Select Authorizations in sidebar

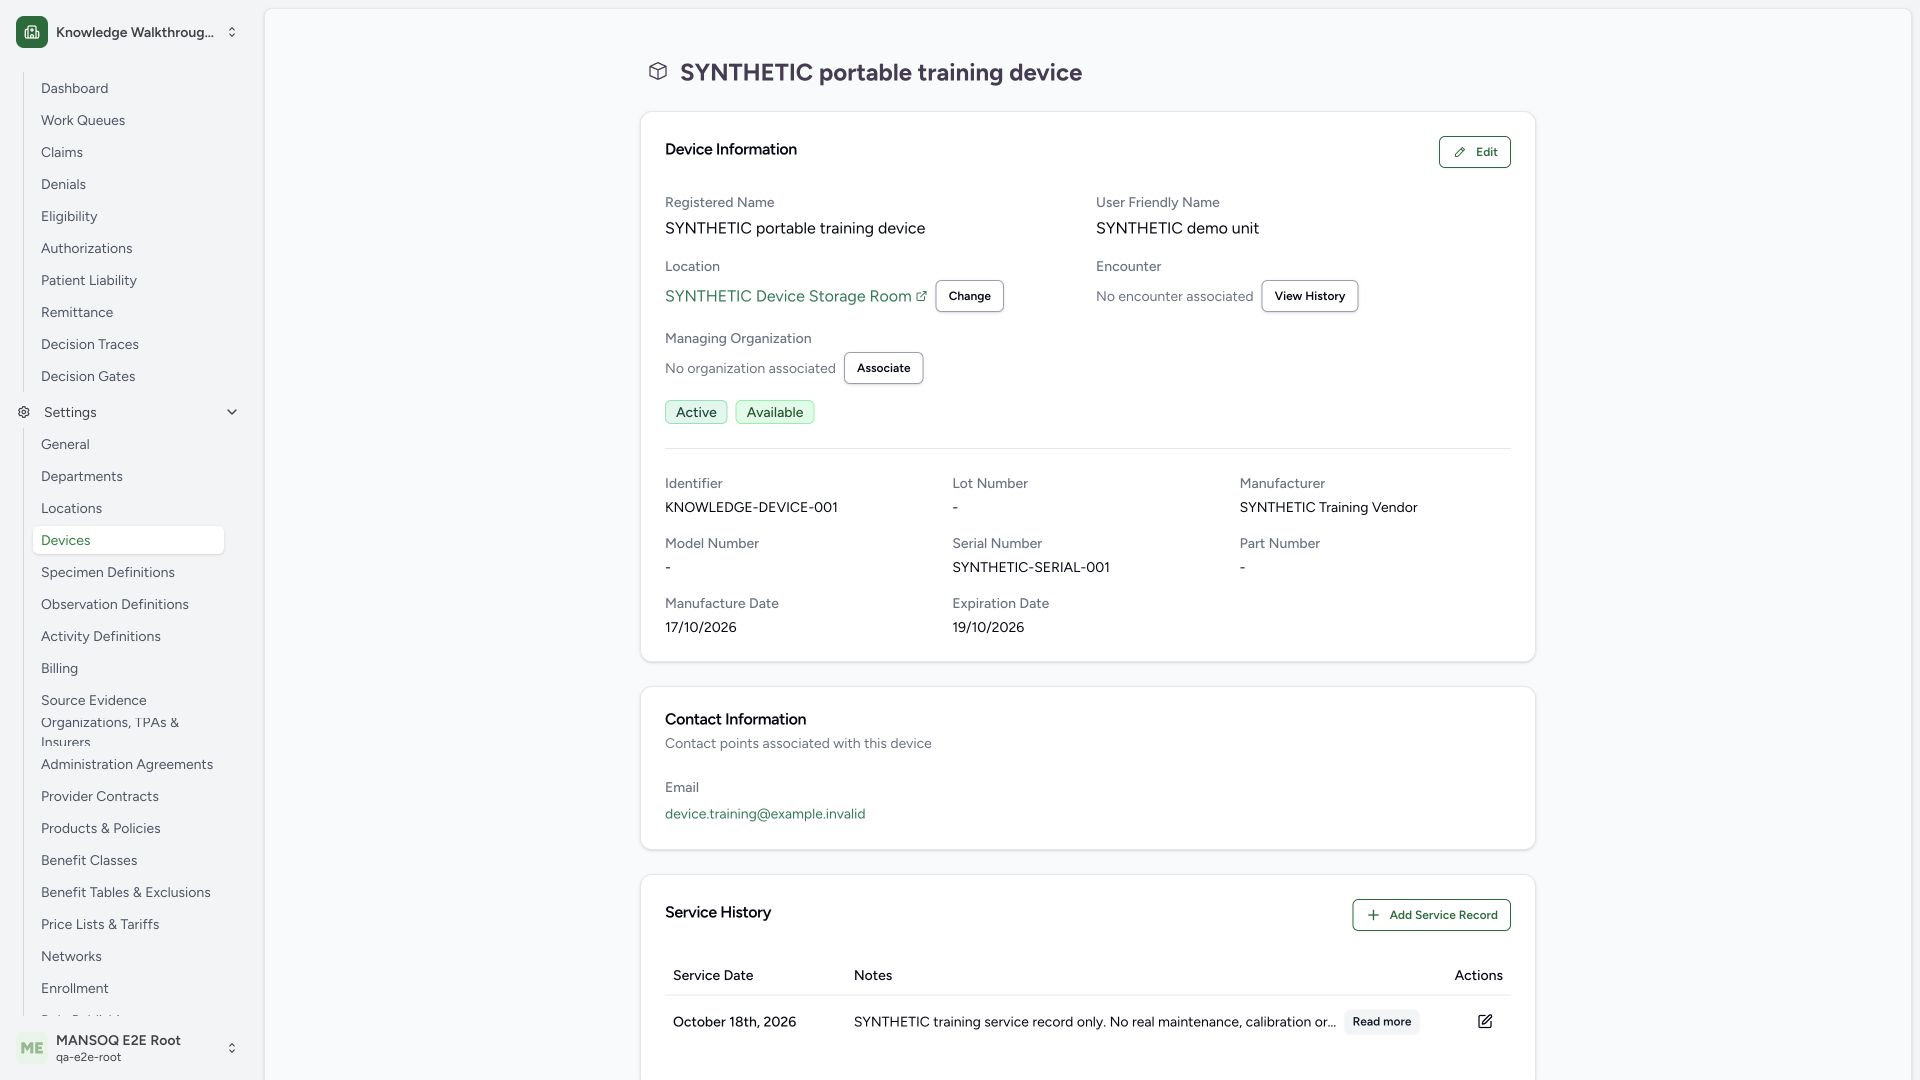tap(128, 248)
